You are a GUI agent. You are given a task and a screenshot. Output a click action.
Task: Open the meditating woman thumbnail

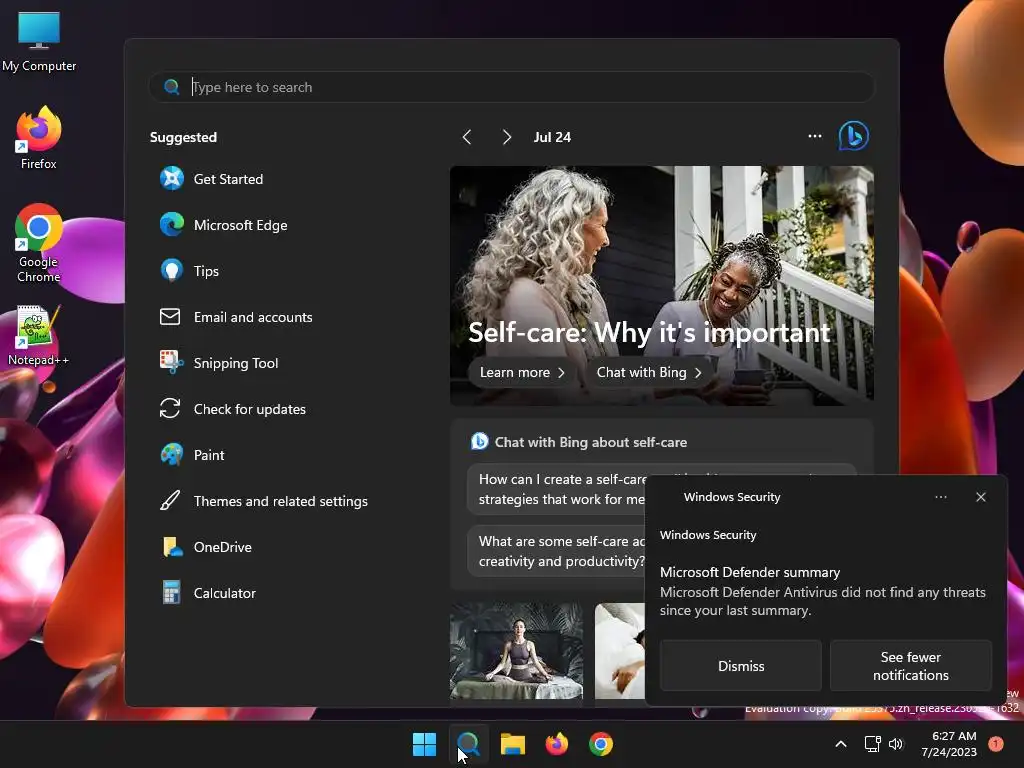(x=516, y=650)
